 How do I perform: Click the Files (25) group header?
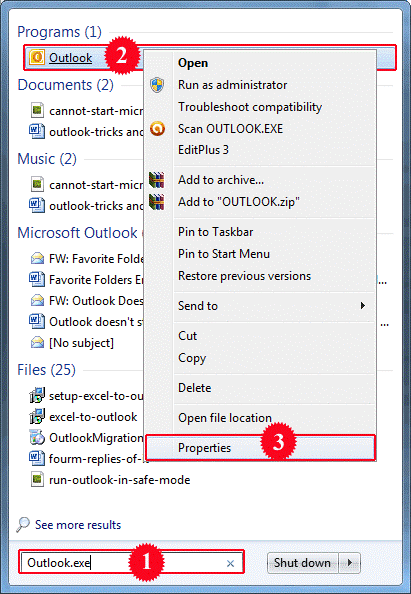pos(47,370)
